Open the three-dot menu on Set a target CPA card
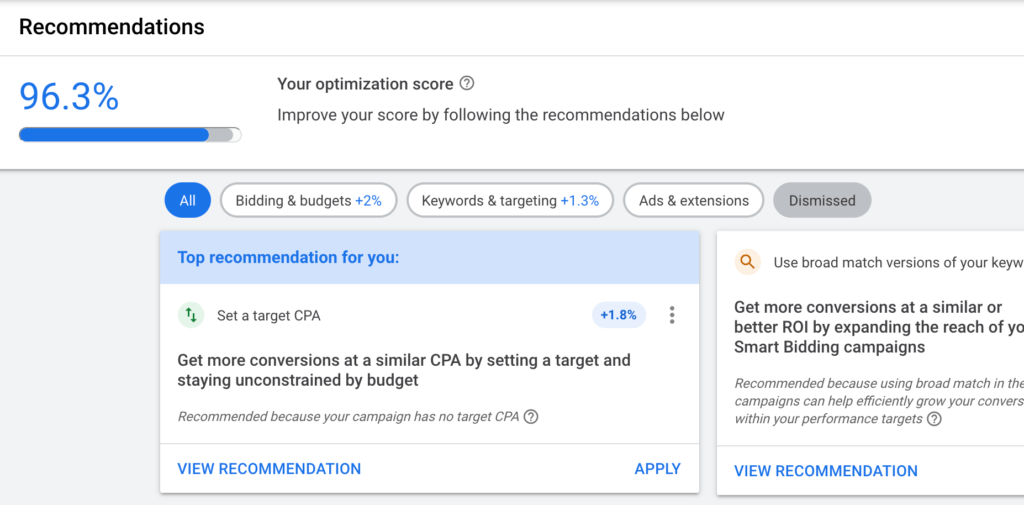This screenshot has width=1024, height=505. (x=672, y=316)
